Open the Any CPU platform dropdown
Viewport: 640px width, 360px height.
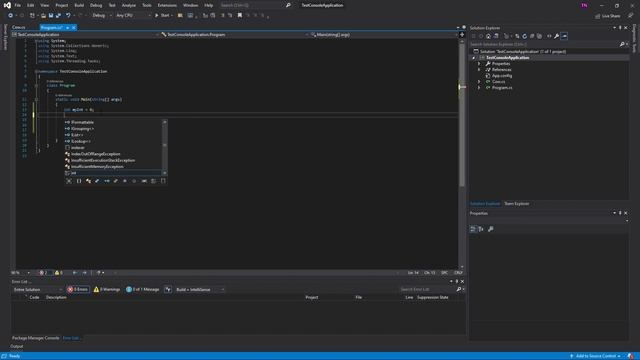point(133,16)
